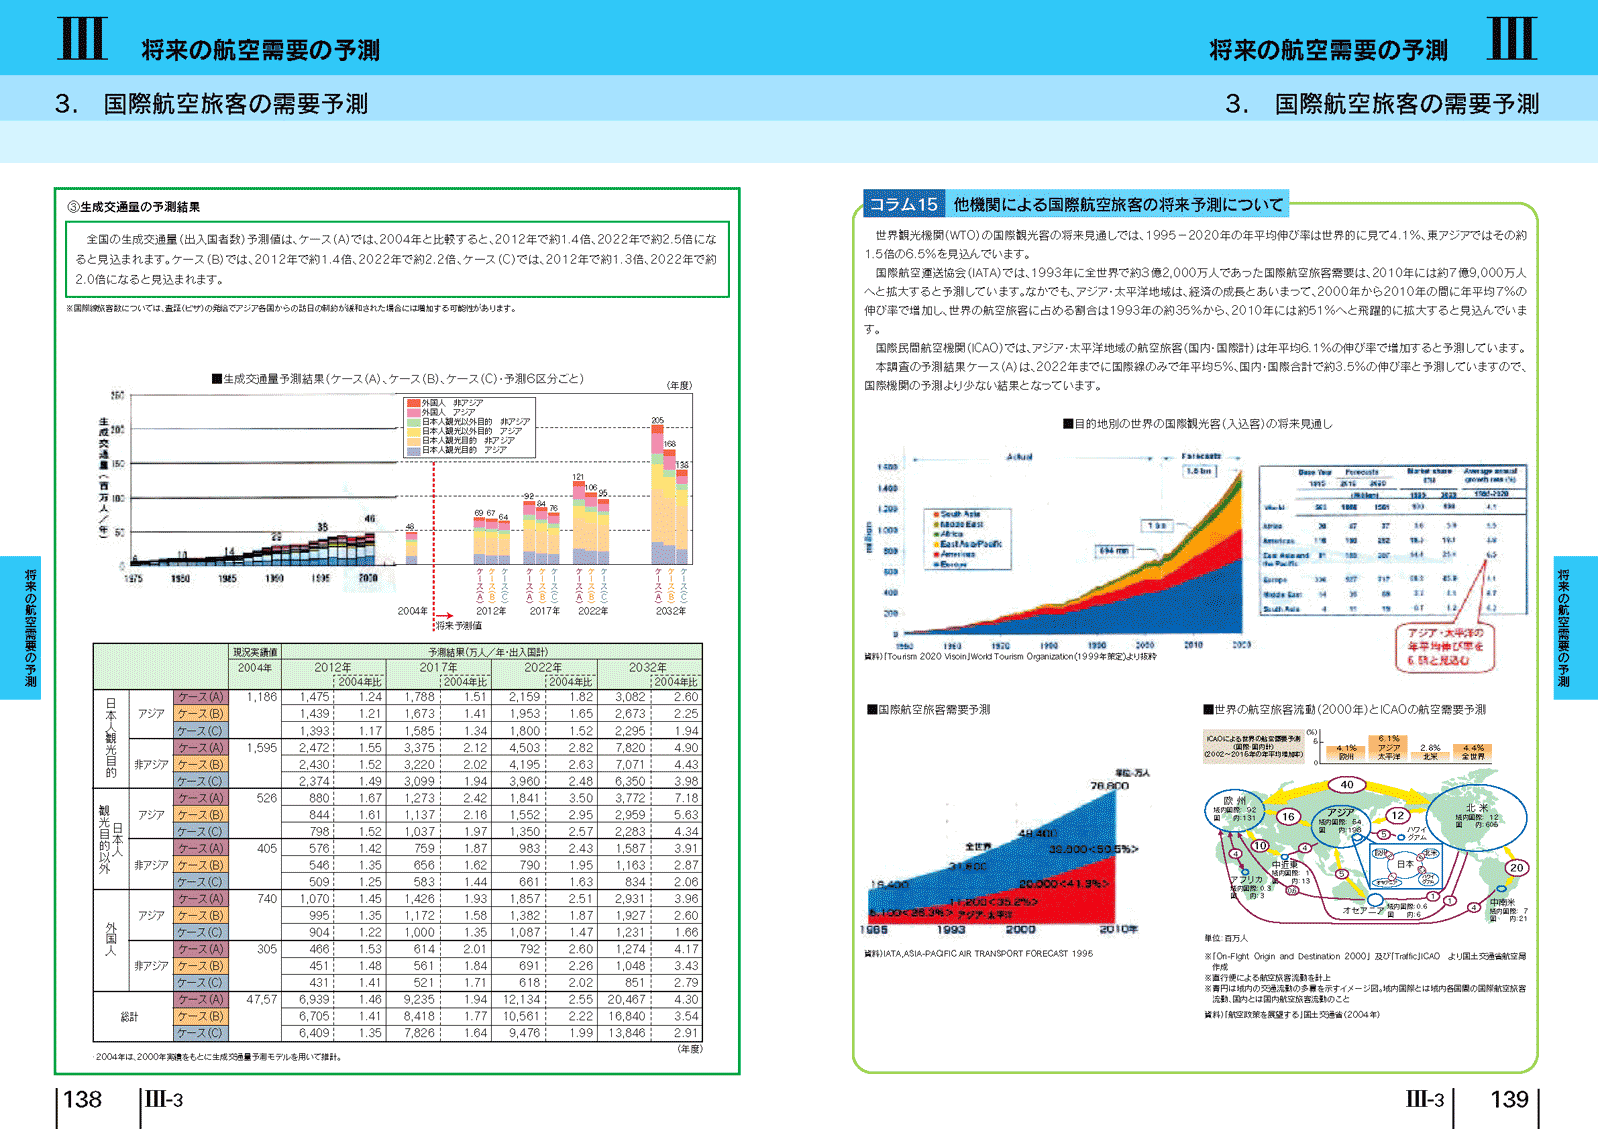Click the 6.1% アジア太平洋 growth bar
1598x1129 pixels.
[x=1389, y=748]
